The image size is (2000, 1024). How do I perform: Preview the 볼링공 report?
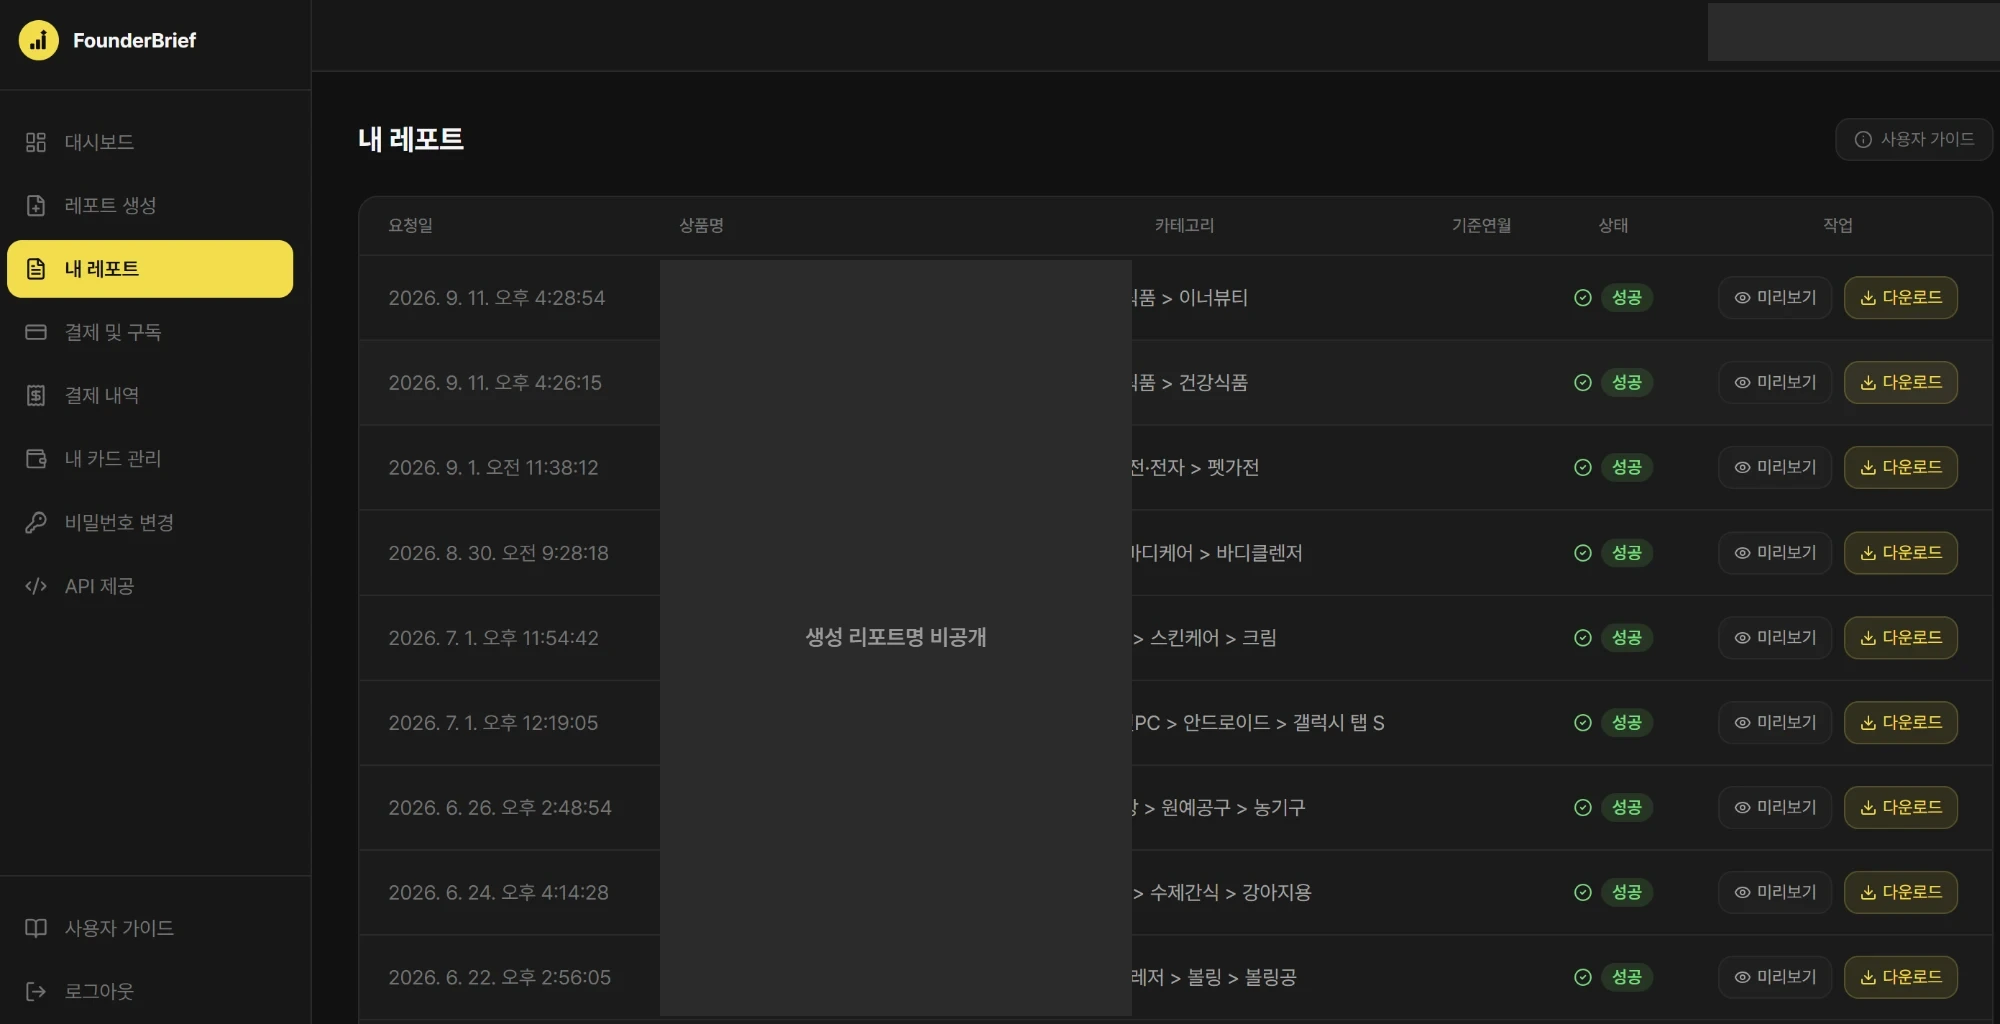tap(1775, 978)
